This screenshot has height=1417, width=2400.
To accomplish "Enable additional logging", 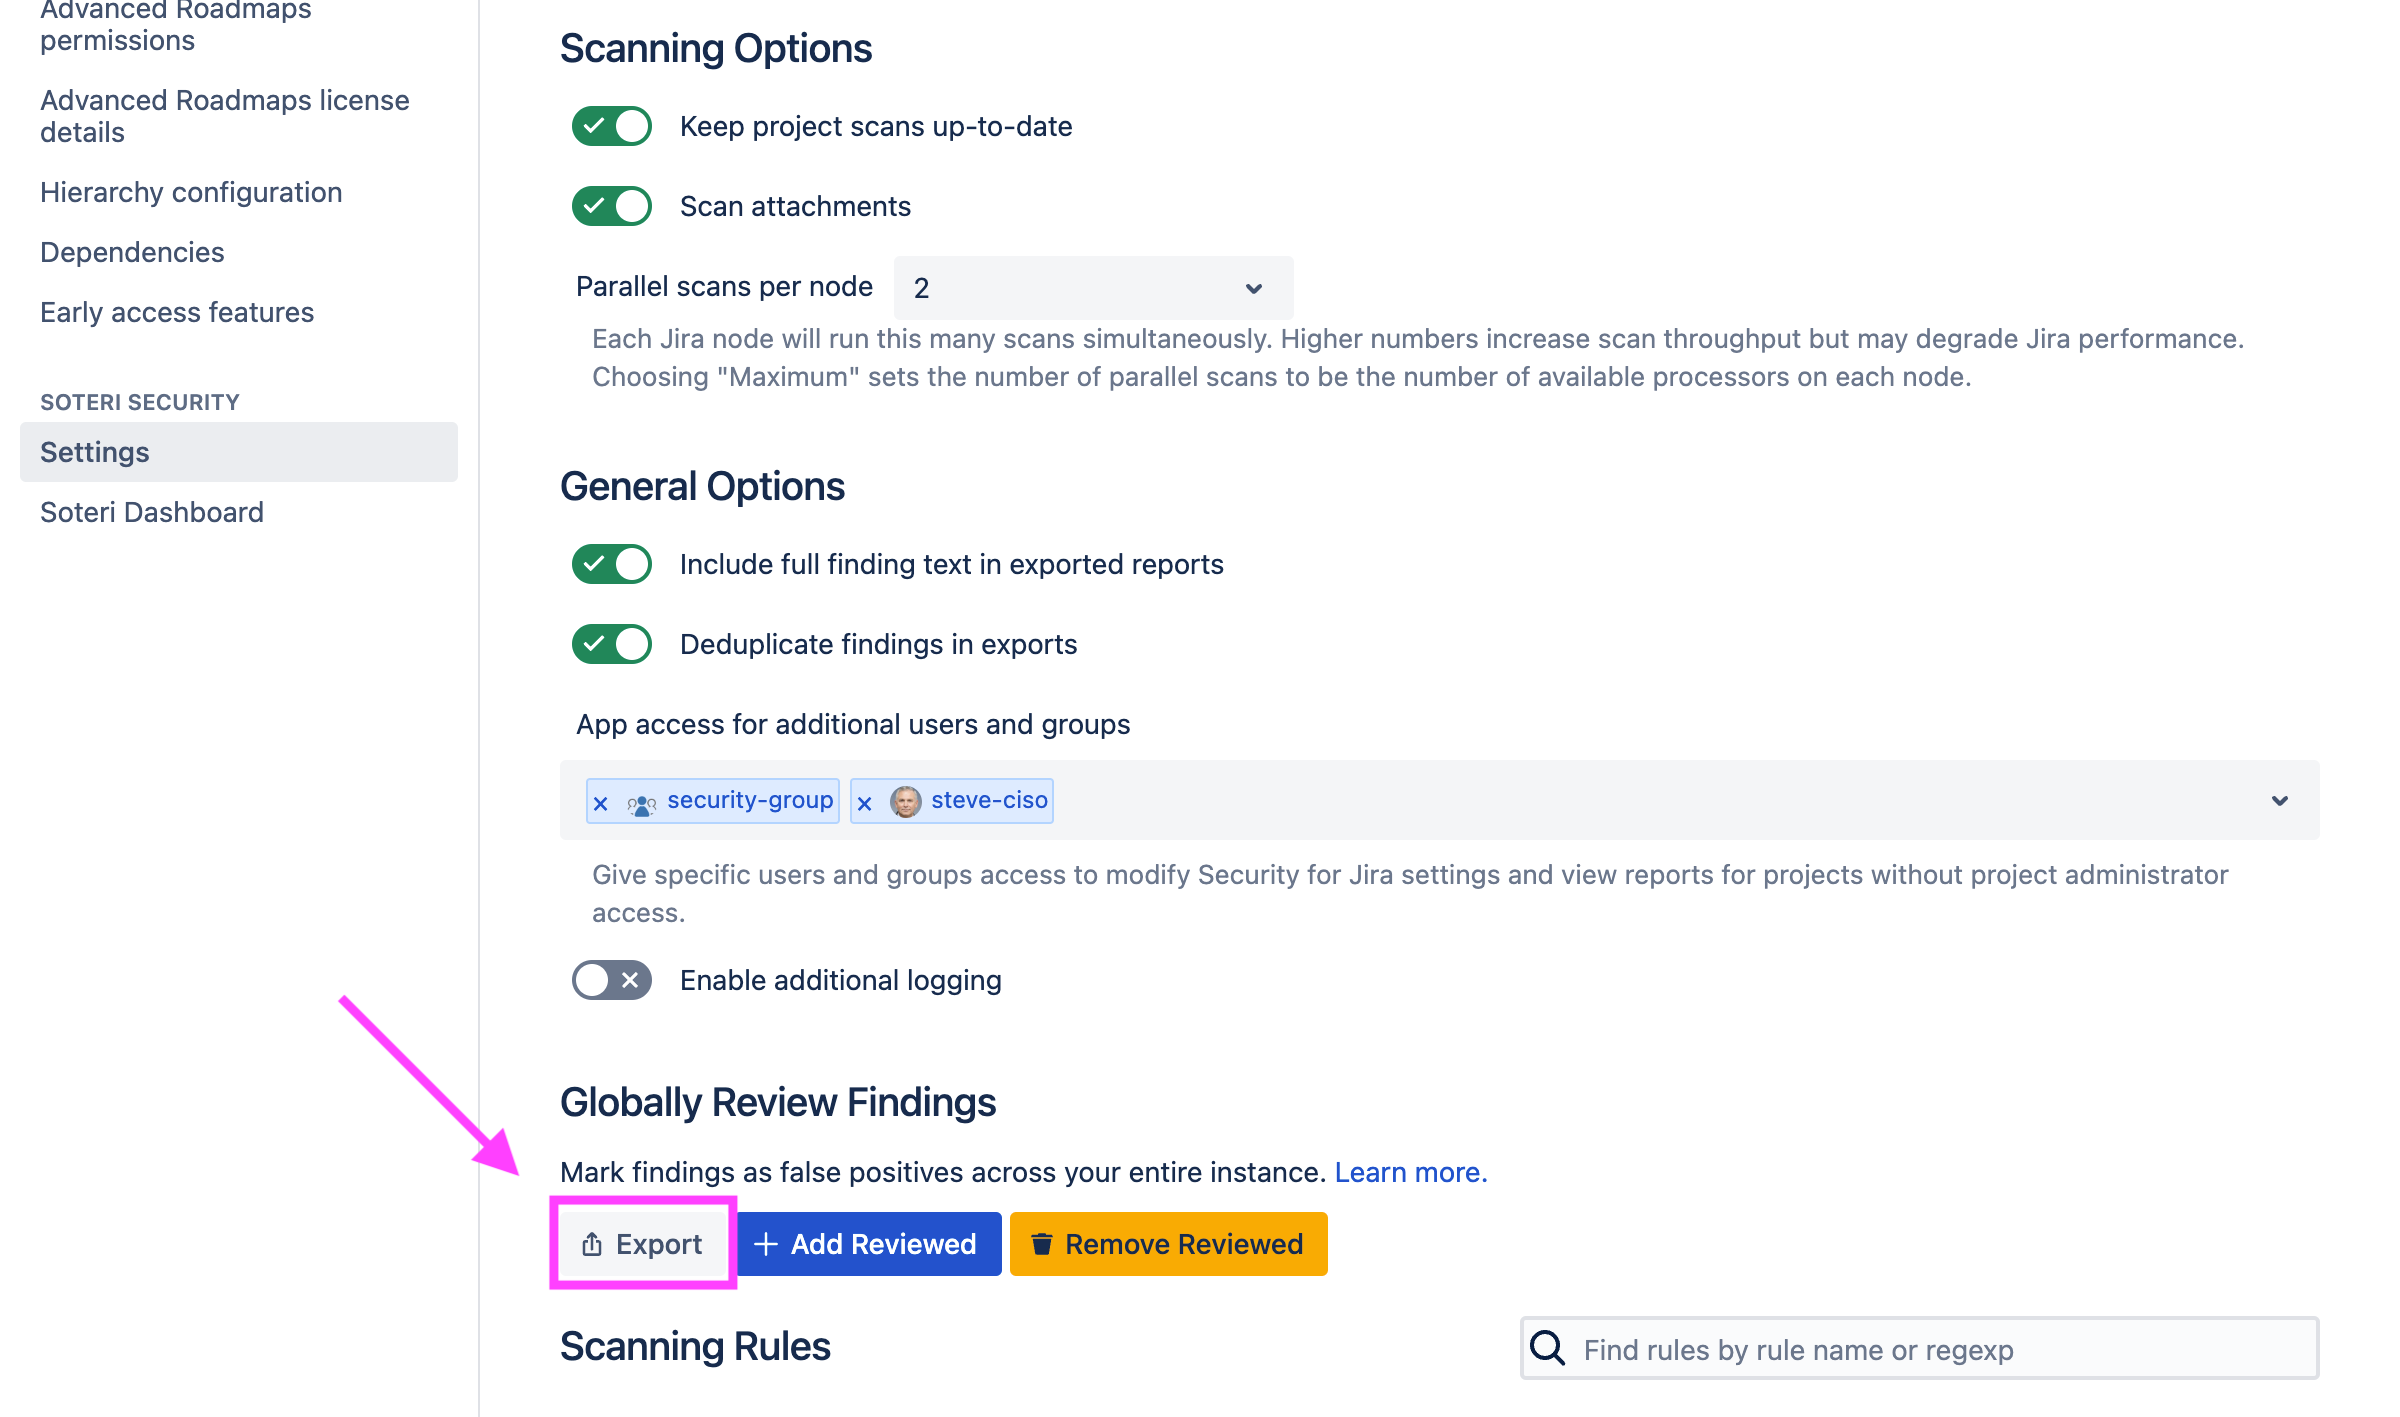I will pyautogui.click(x=610, y=980).
